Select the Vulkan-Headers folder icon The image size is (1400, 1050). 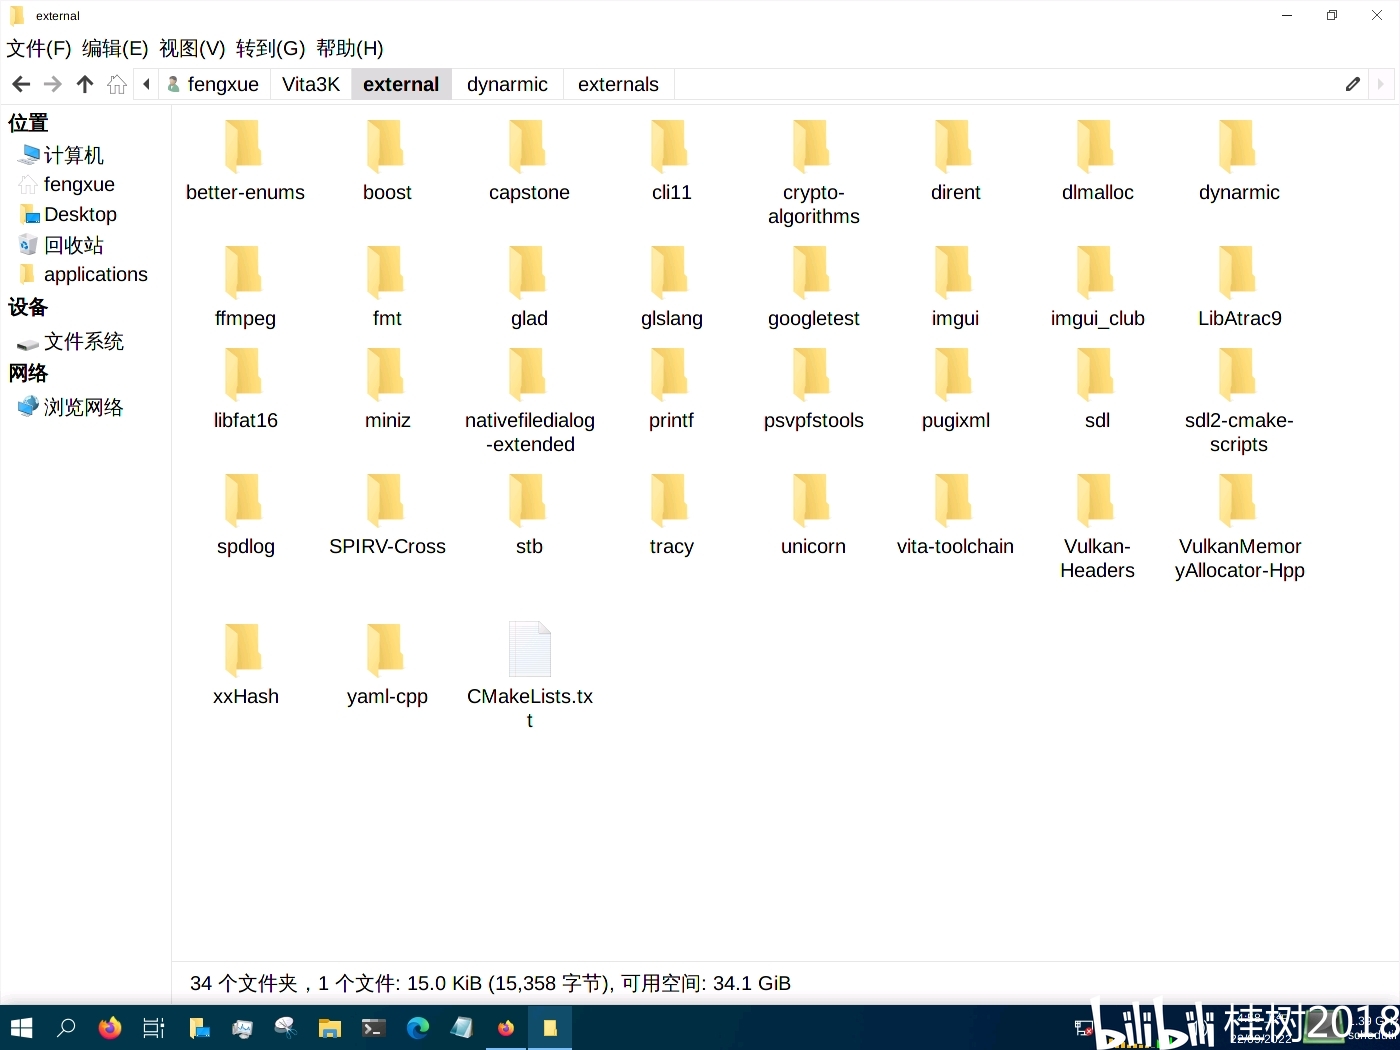tap(1096, 500)
